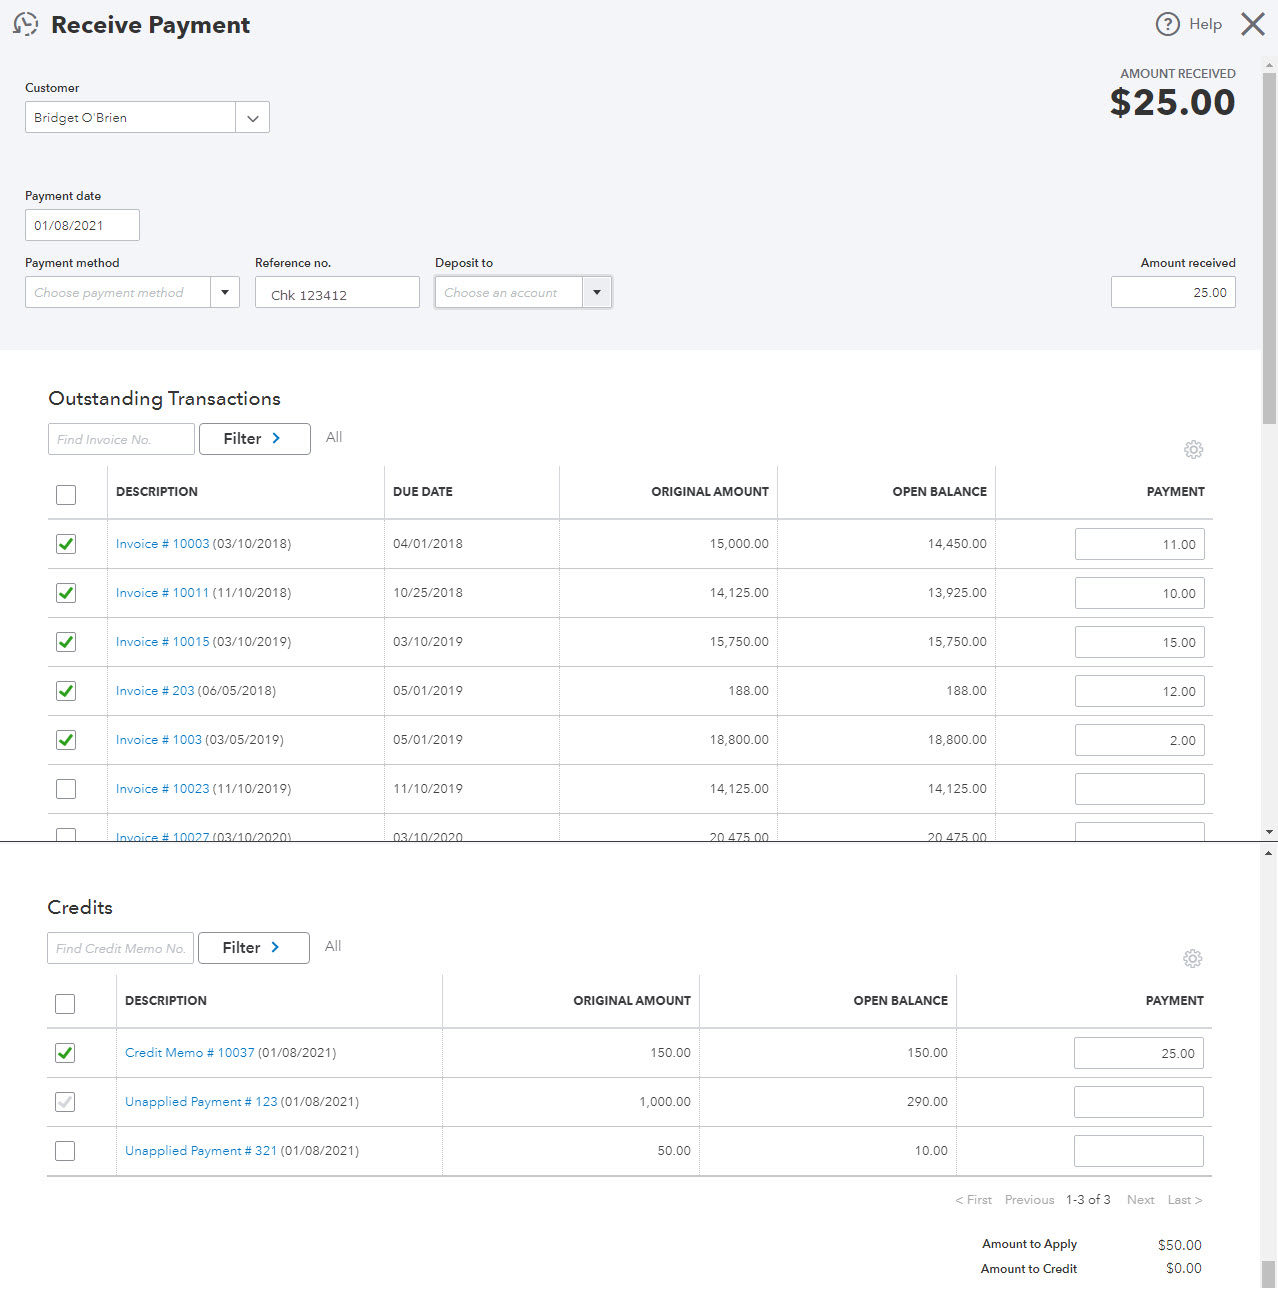
Task: Close the Receive Payment window
Action: [x=1252, y=24]
